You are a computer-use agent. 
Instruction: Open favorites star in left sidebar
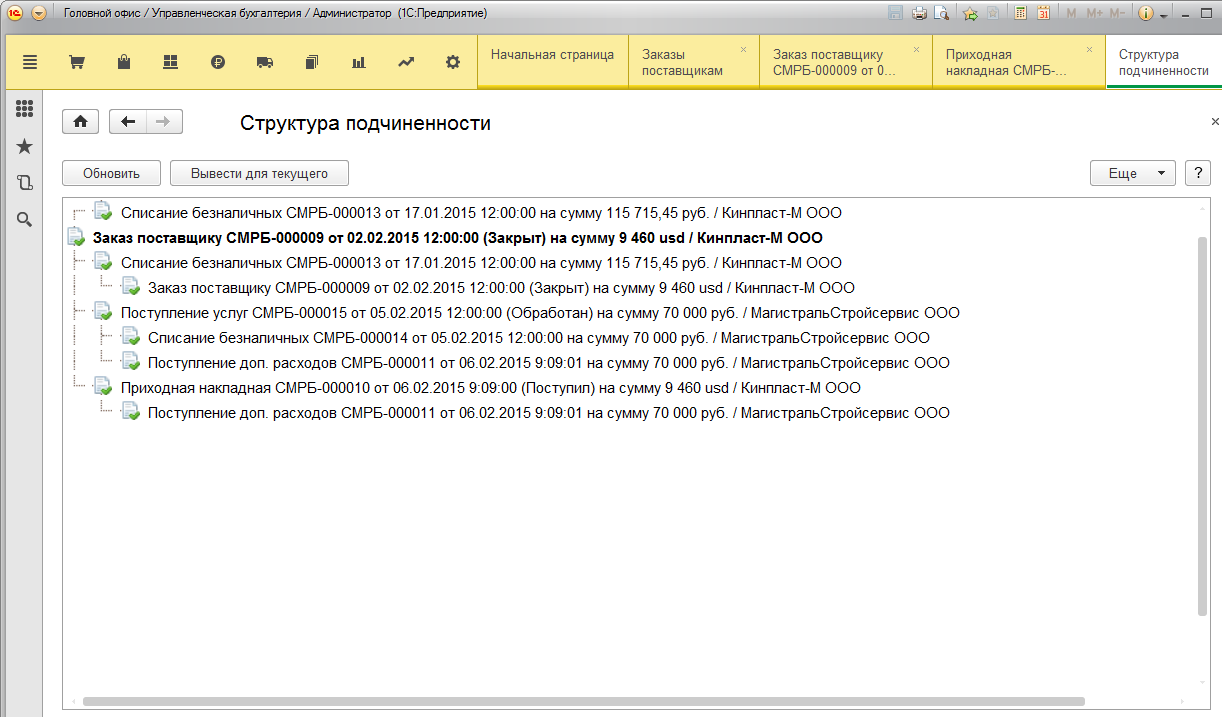(x=25, y=147)
